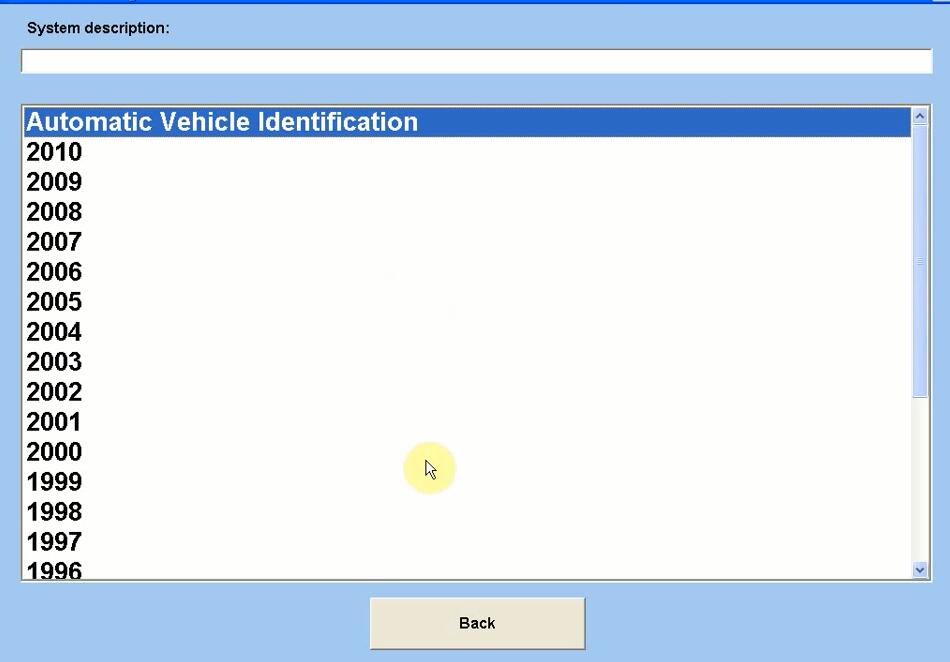Screen dimensions: 950x662
Task: Click the Back button
Action: 477,623
